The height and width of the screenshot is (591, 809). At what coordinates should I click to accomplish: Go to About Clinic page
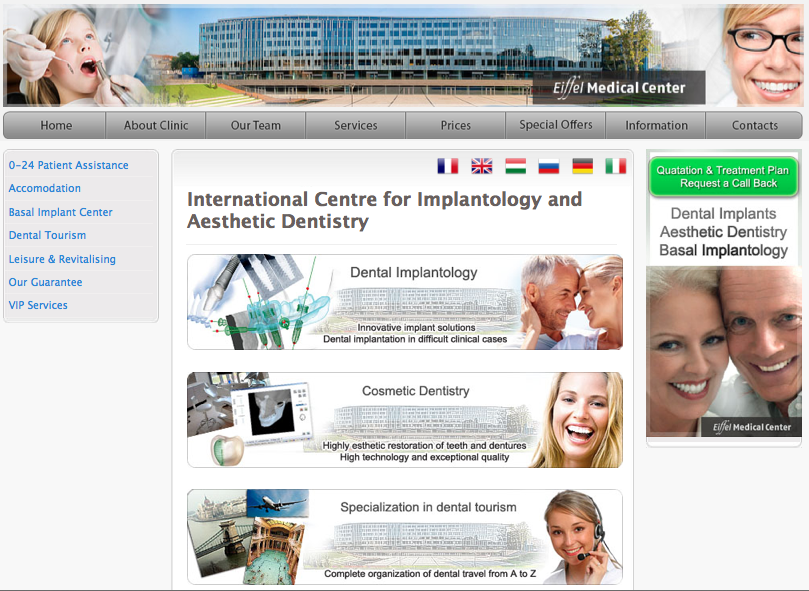point(156,125)
